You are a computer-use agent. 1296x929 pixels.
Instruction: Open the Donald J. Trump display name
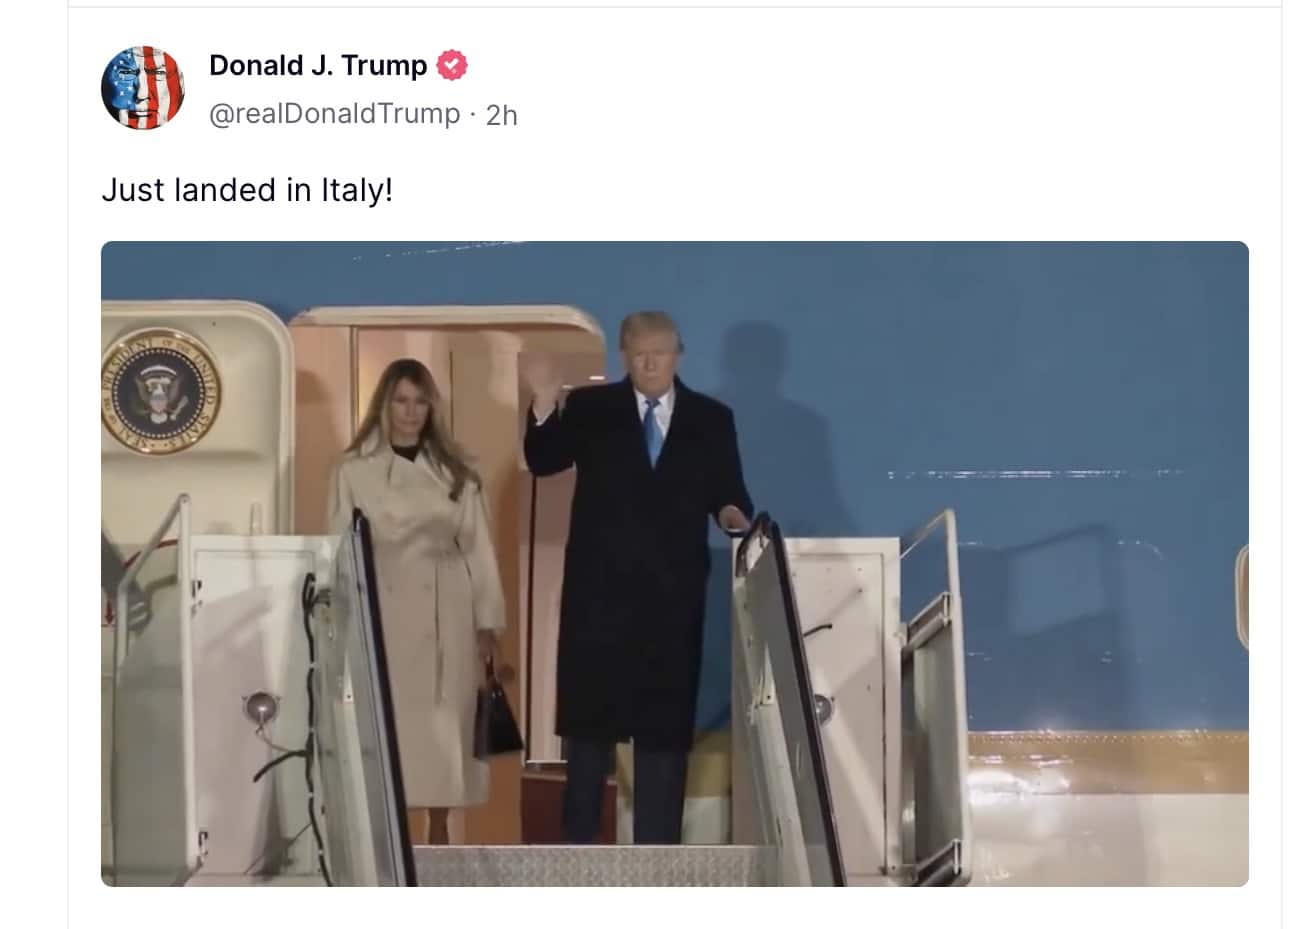click(x=318, y=66)
